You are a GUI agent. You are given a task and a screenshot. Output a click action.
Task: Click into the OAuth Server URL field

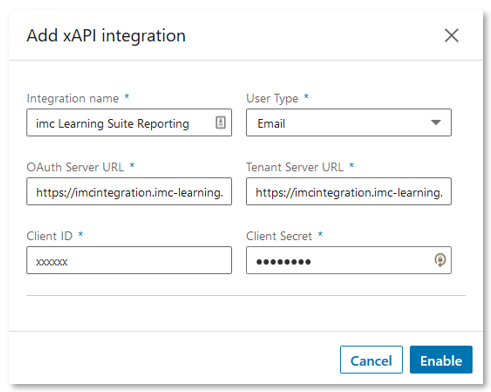click(x=129, y=191)
